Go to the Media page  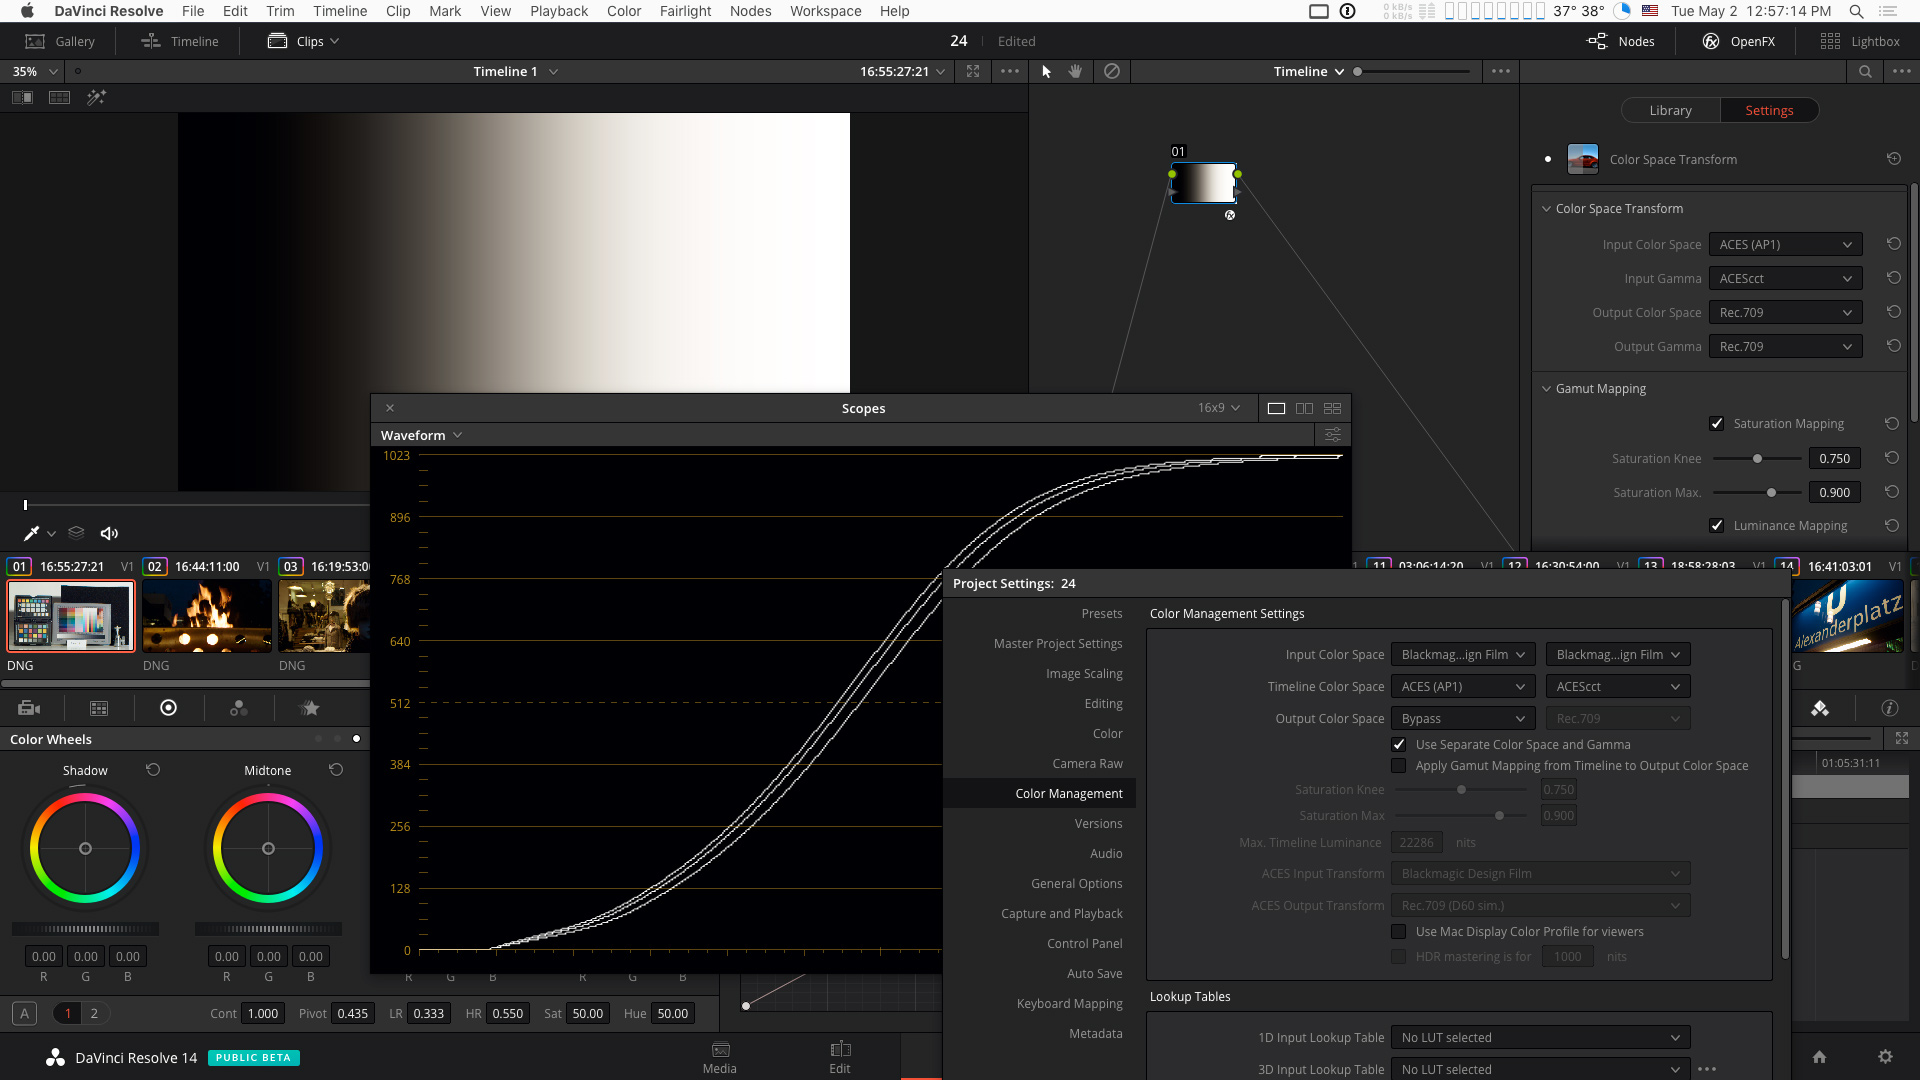pyautogui.click(x=720, y=1057)
